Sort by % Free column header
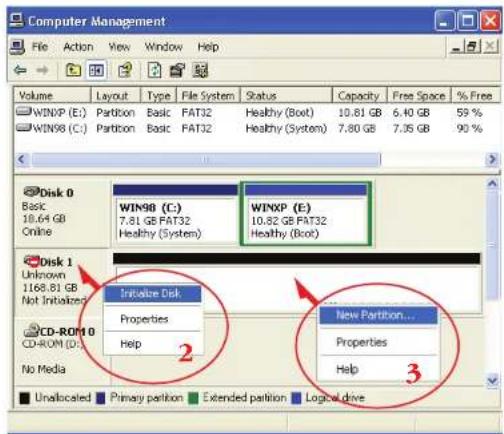504x434 pixels. pos(475,96)
